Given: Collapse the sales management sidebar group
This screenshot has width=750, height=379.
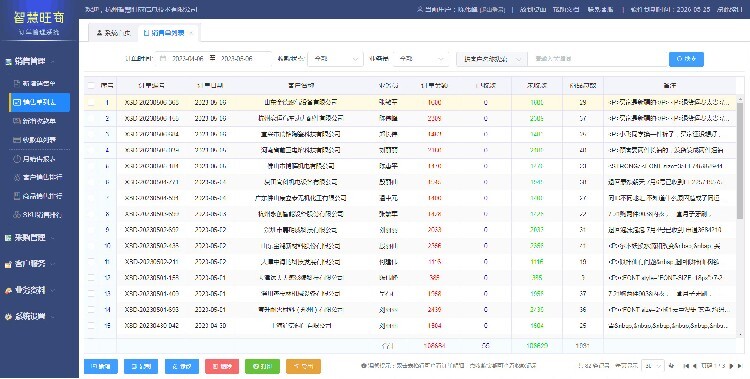Looking at the screenshot, I should 31,61.
